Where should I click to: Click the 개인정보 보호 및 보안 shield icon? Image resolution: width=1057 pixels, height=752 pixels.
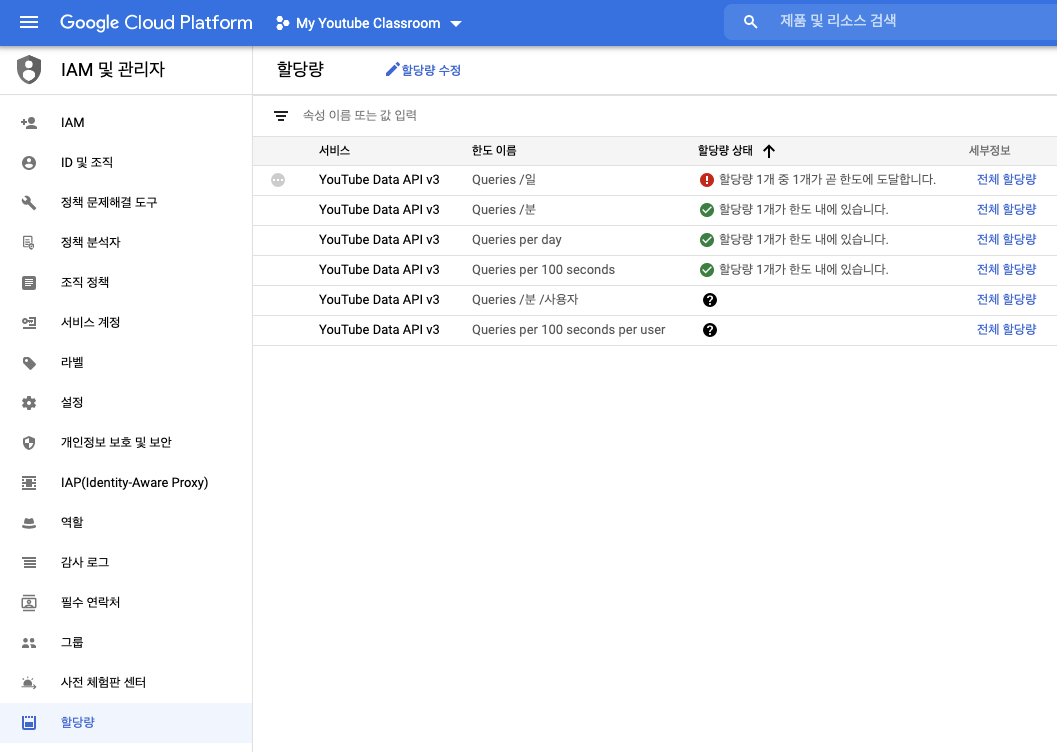(x=29, y=443)
